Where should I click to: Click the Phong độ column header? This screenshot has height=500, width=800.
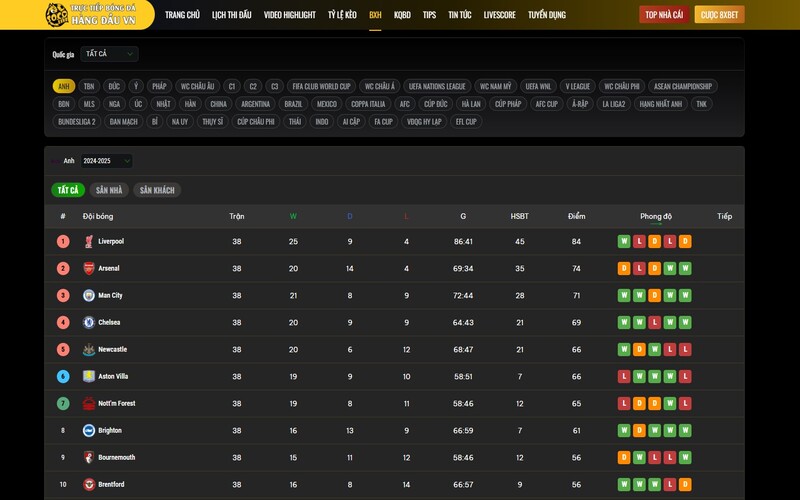(x=656, y=216)
